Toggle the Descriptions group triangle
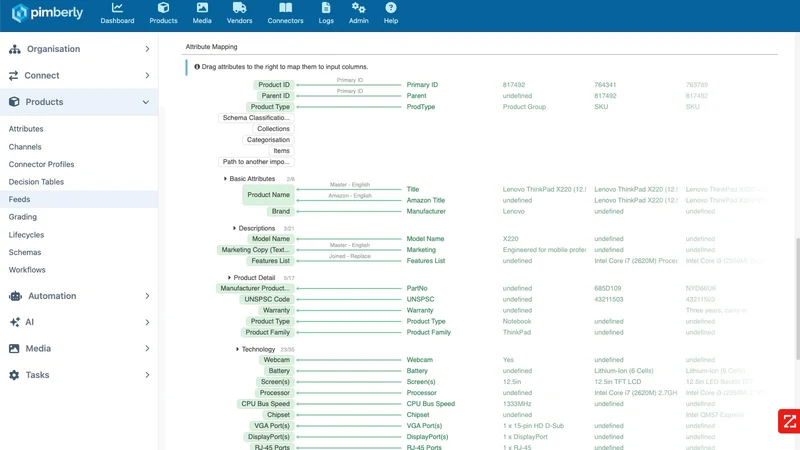Screen dimensions: 800x450 [x=234, y=228]
